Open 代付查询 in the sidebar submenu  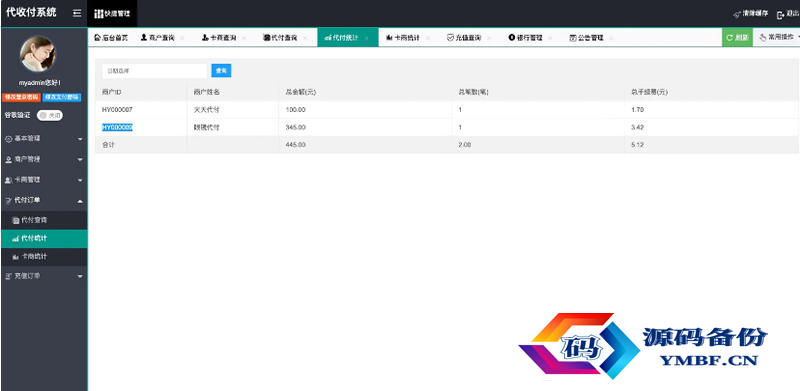44,220
